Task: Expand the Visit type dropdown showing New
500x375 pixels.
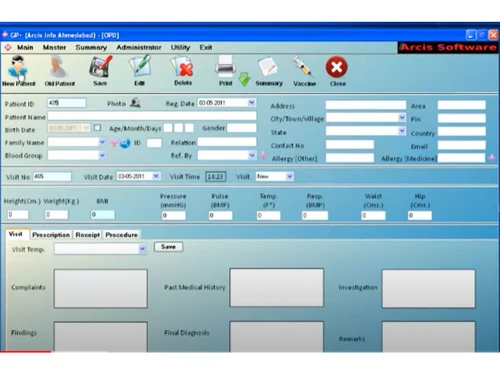Action: [290, 176]
